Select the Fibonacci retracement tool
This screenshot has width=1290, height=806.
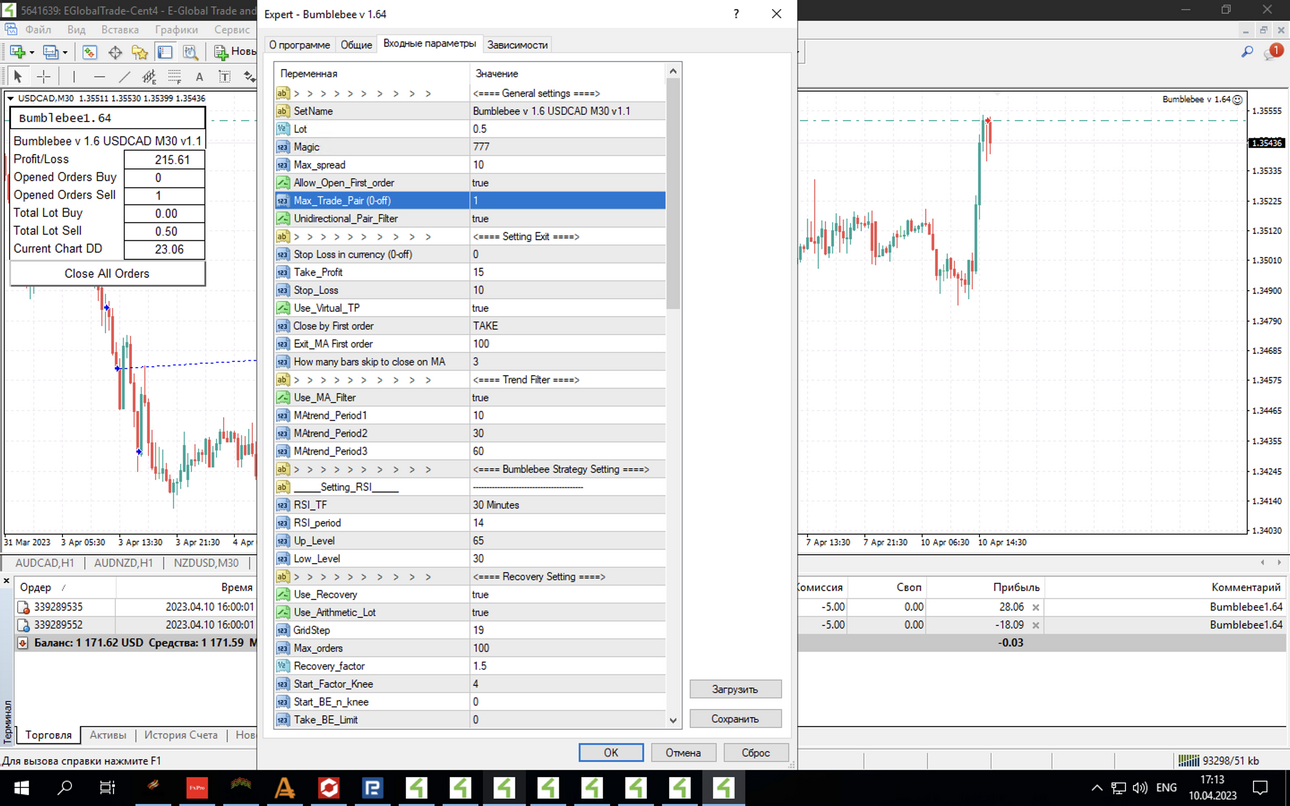coord(174,77)
